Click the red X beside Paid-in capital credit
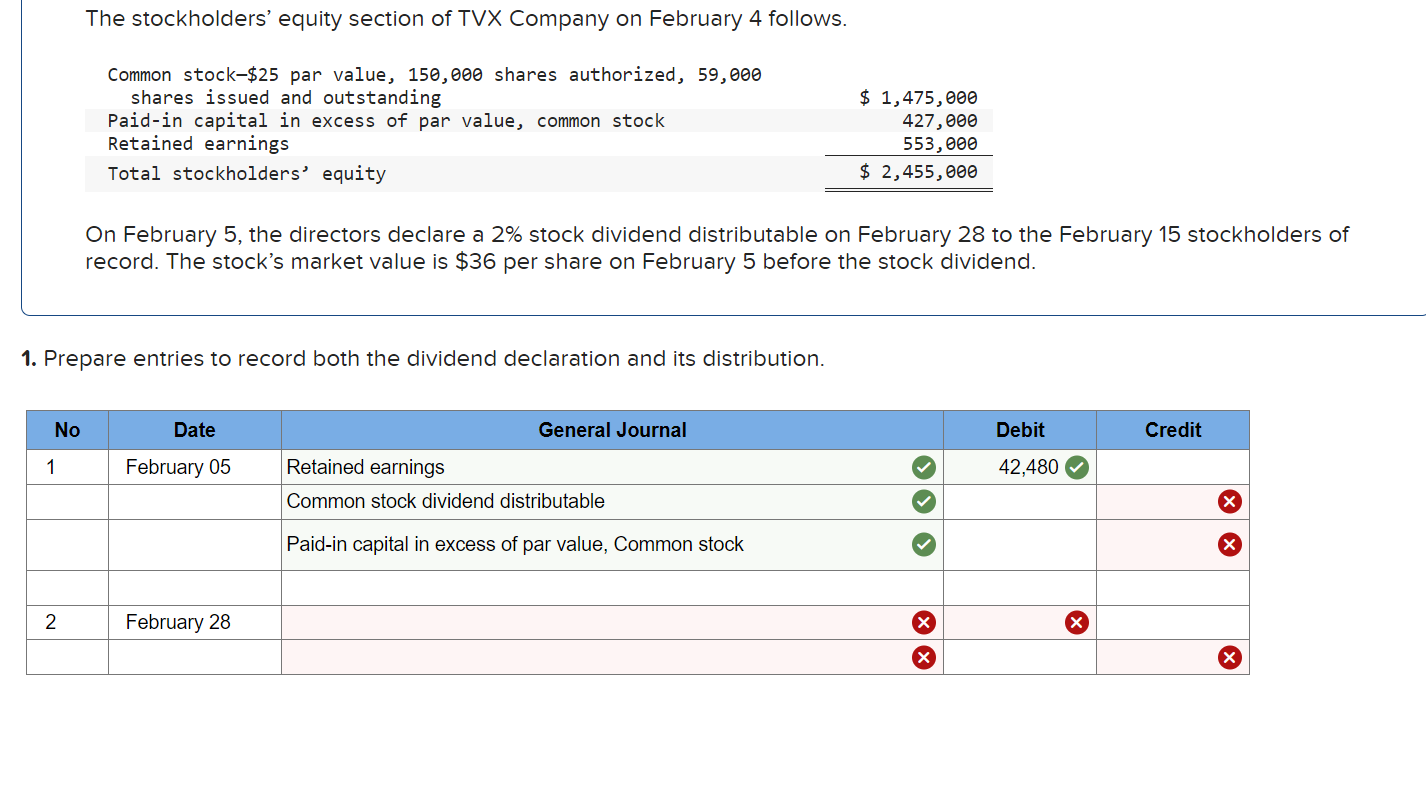Viewport: 1426px width, 804px height. tap(1230, 544)
